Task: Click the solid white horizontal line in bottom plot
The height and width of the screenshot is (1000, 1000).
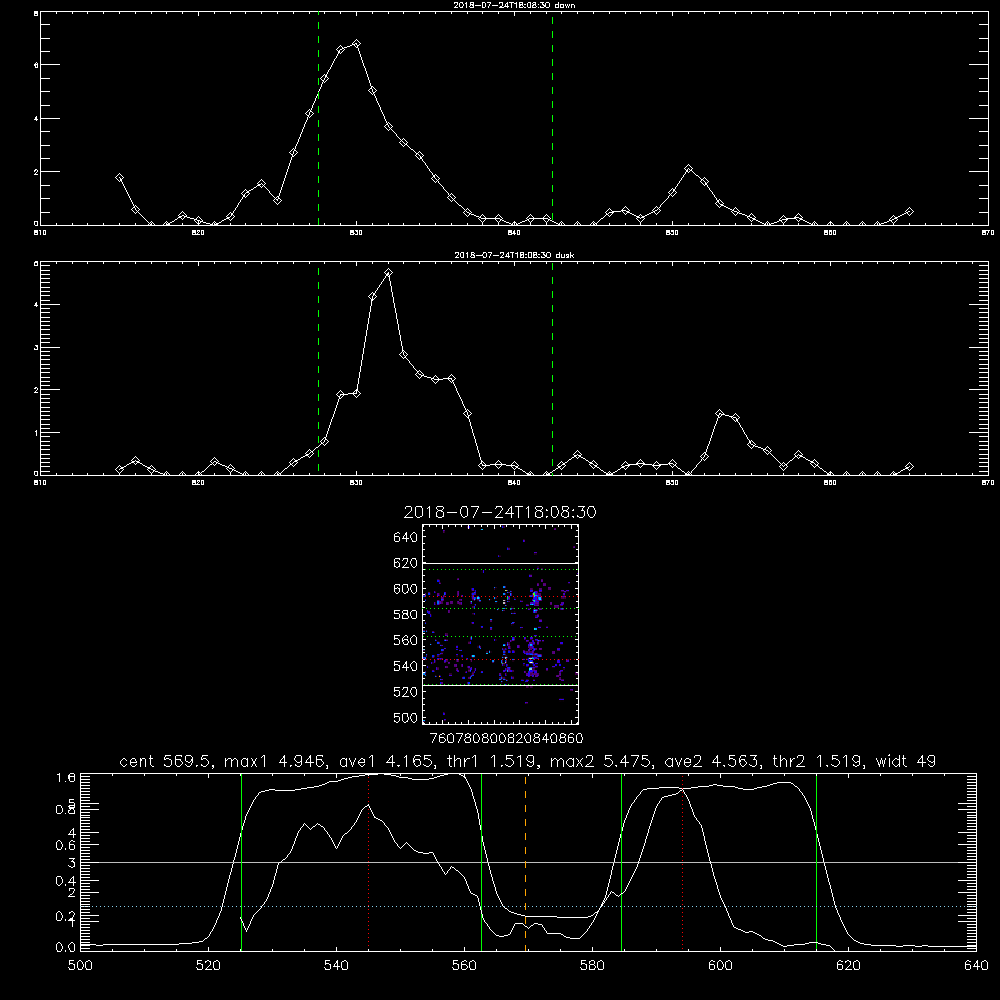Action: point(528,862)
